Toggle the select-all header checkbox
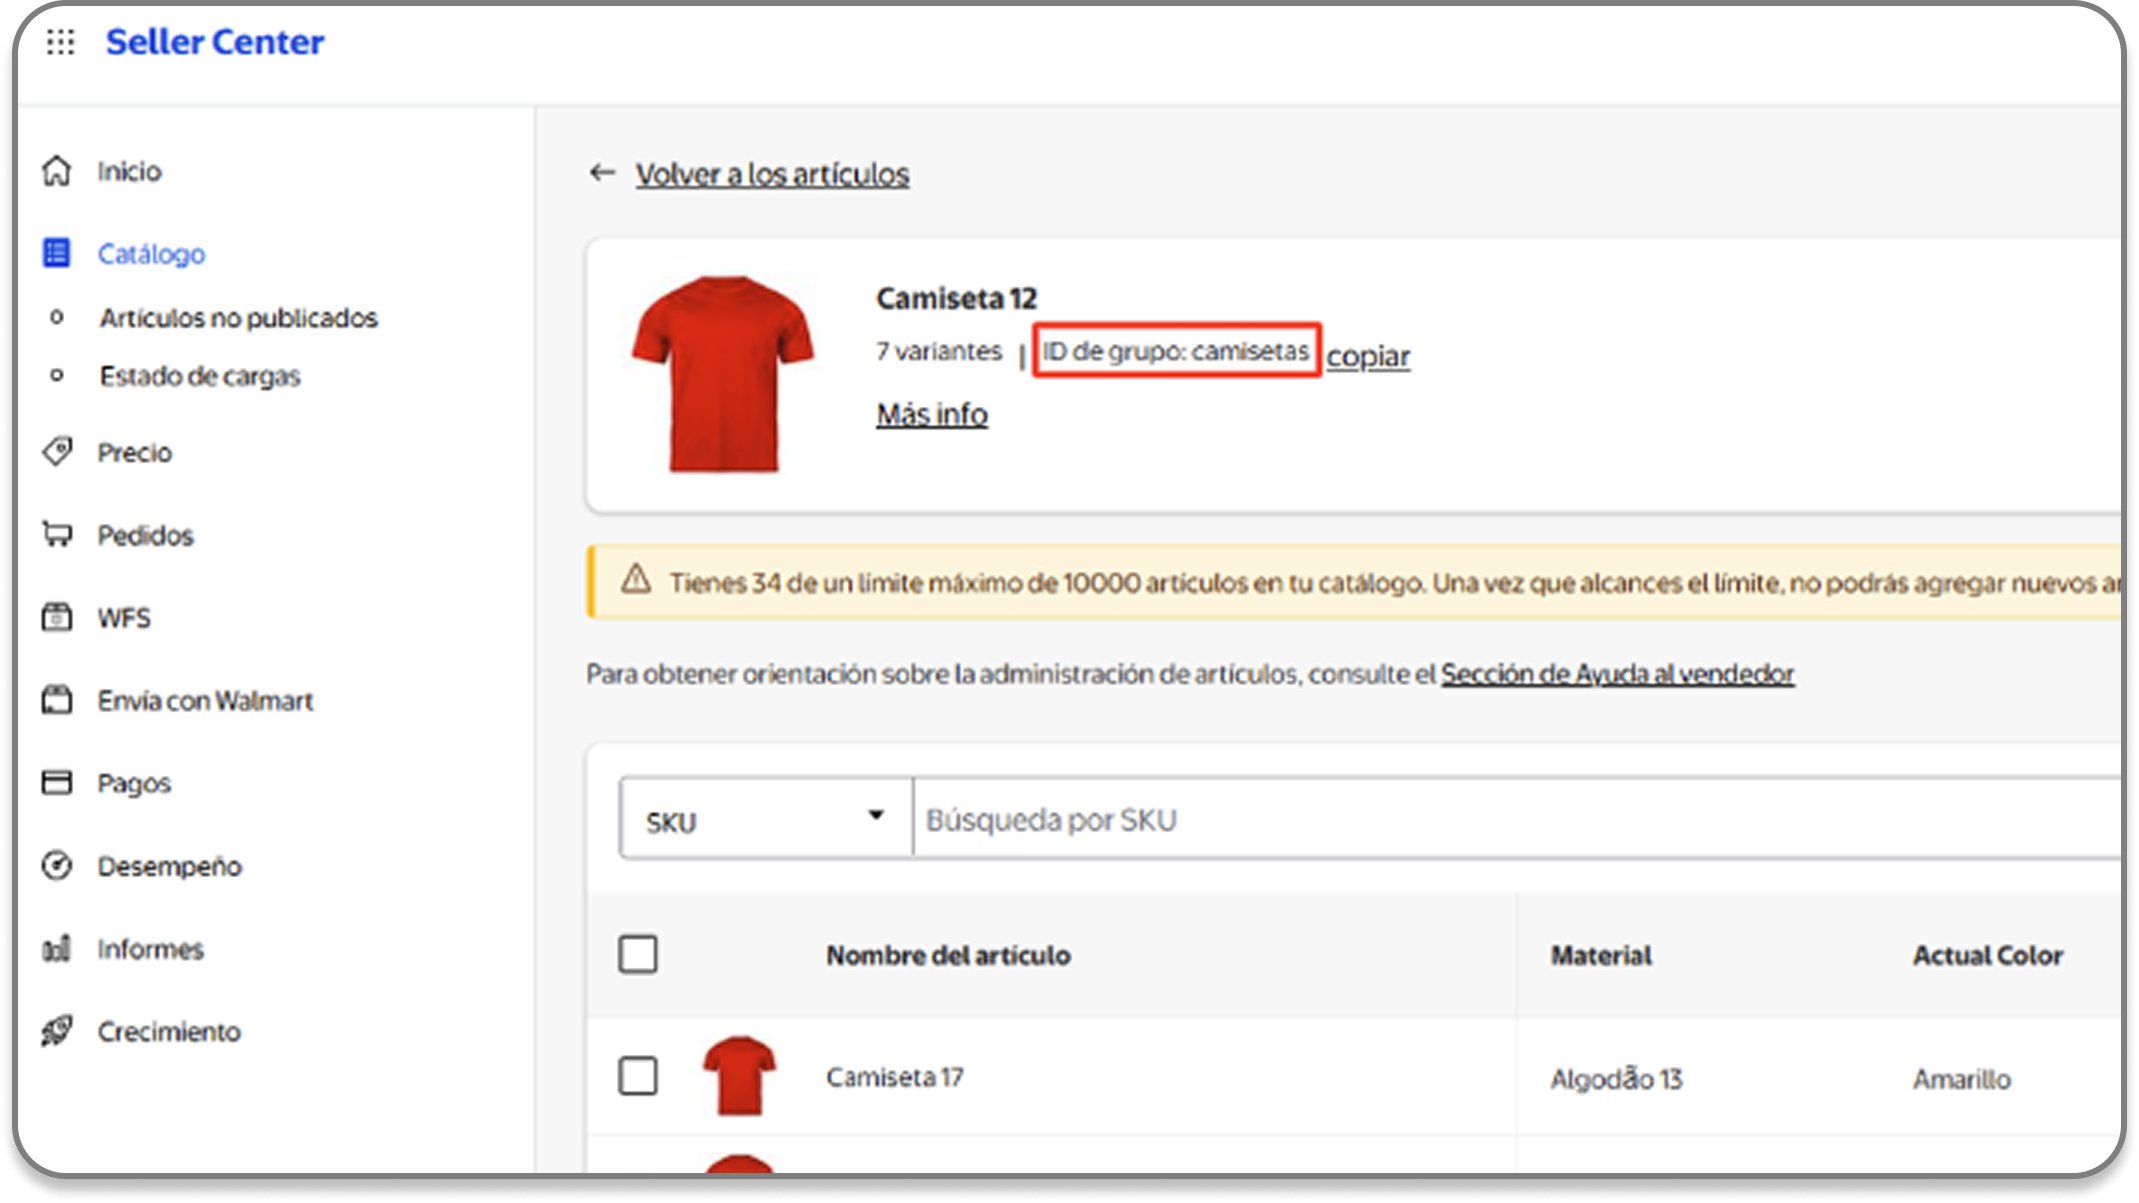This screenshot has height=1203, width=2139. [638, 954]
